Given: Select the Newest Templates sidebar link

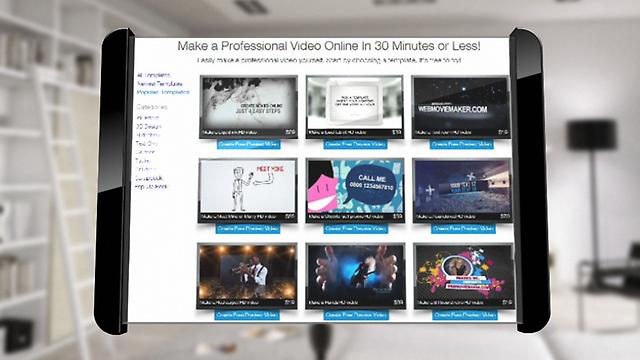Looking at the screenshot, I should pos(160,84).
